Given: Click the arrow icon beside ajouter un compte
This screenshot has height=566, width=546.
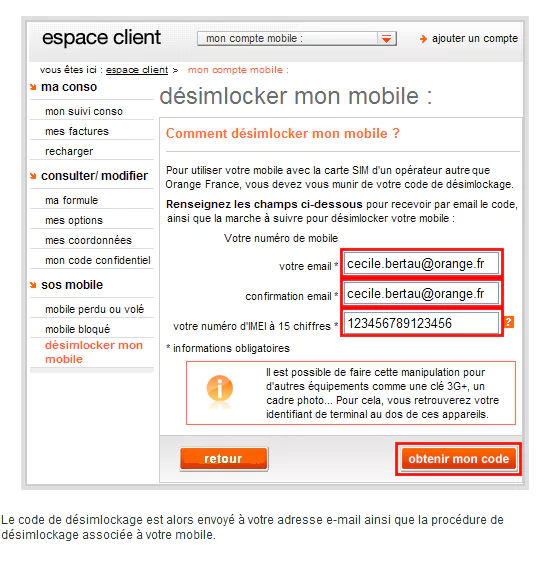Looking at the screenshot, I should coord(423,39).
